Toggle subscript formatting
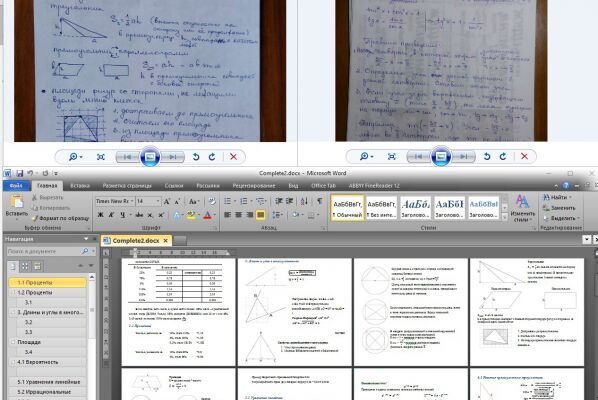Screen dimensions: 598x400 tap(150, 215)
